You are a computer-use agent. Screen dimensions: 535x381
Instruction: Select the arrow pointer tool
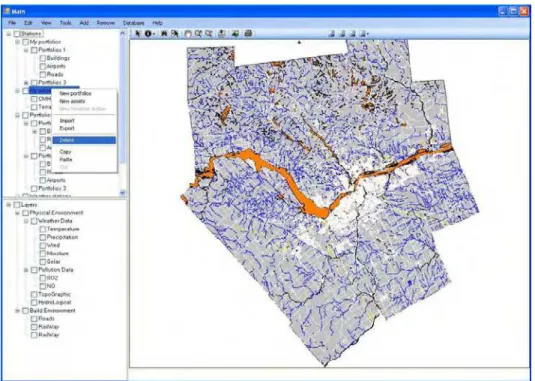tap(138, 33)
